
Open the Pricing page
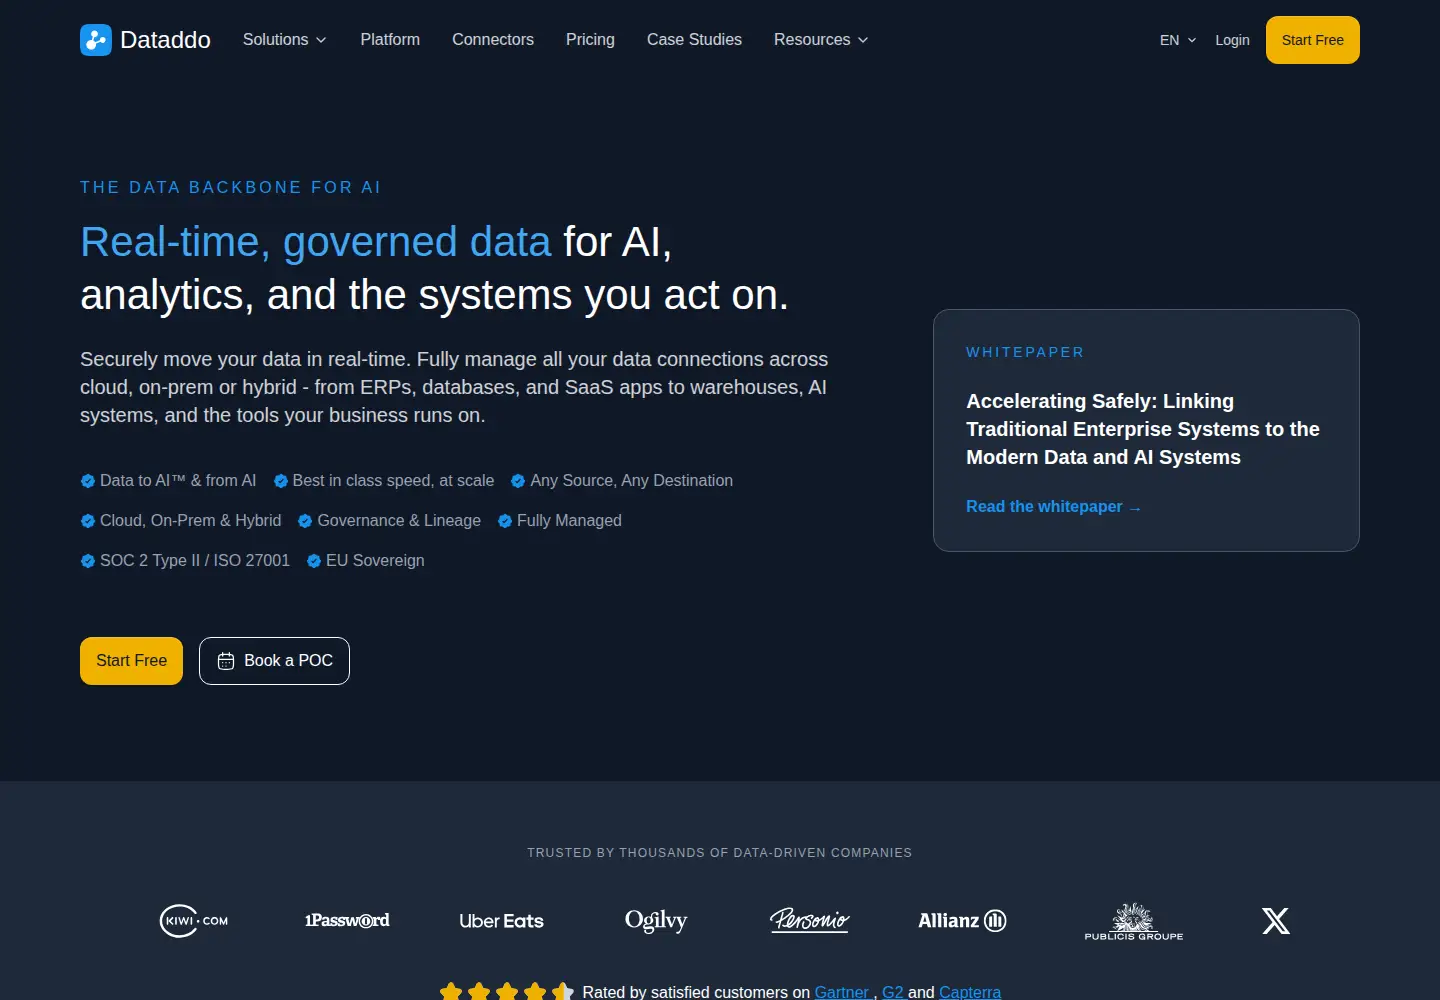590,40
